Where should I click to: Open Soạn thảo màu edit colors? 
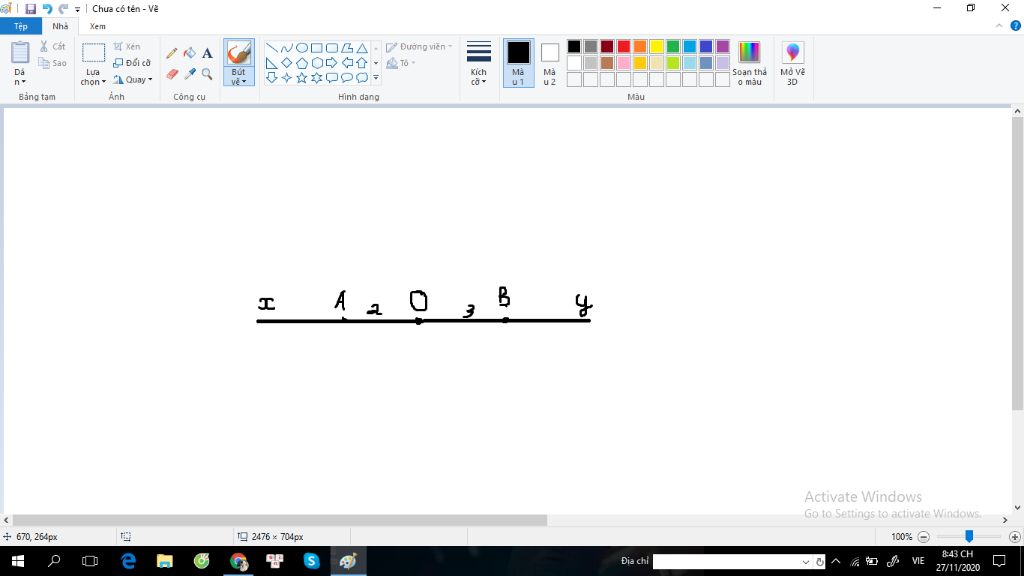point(750,63)
